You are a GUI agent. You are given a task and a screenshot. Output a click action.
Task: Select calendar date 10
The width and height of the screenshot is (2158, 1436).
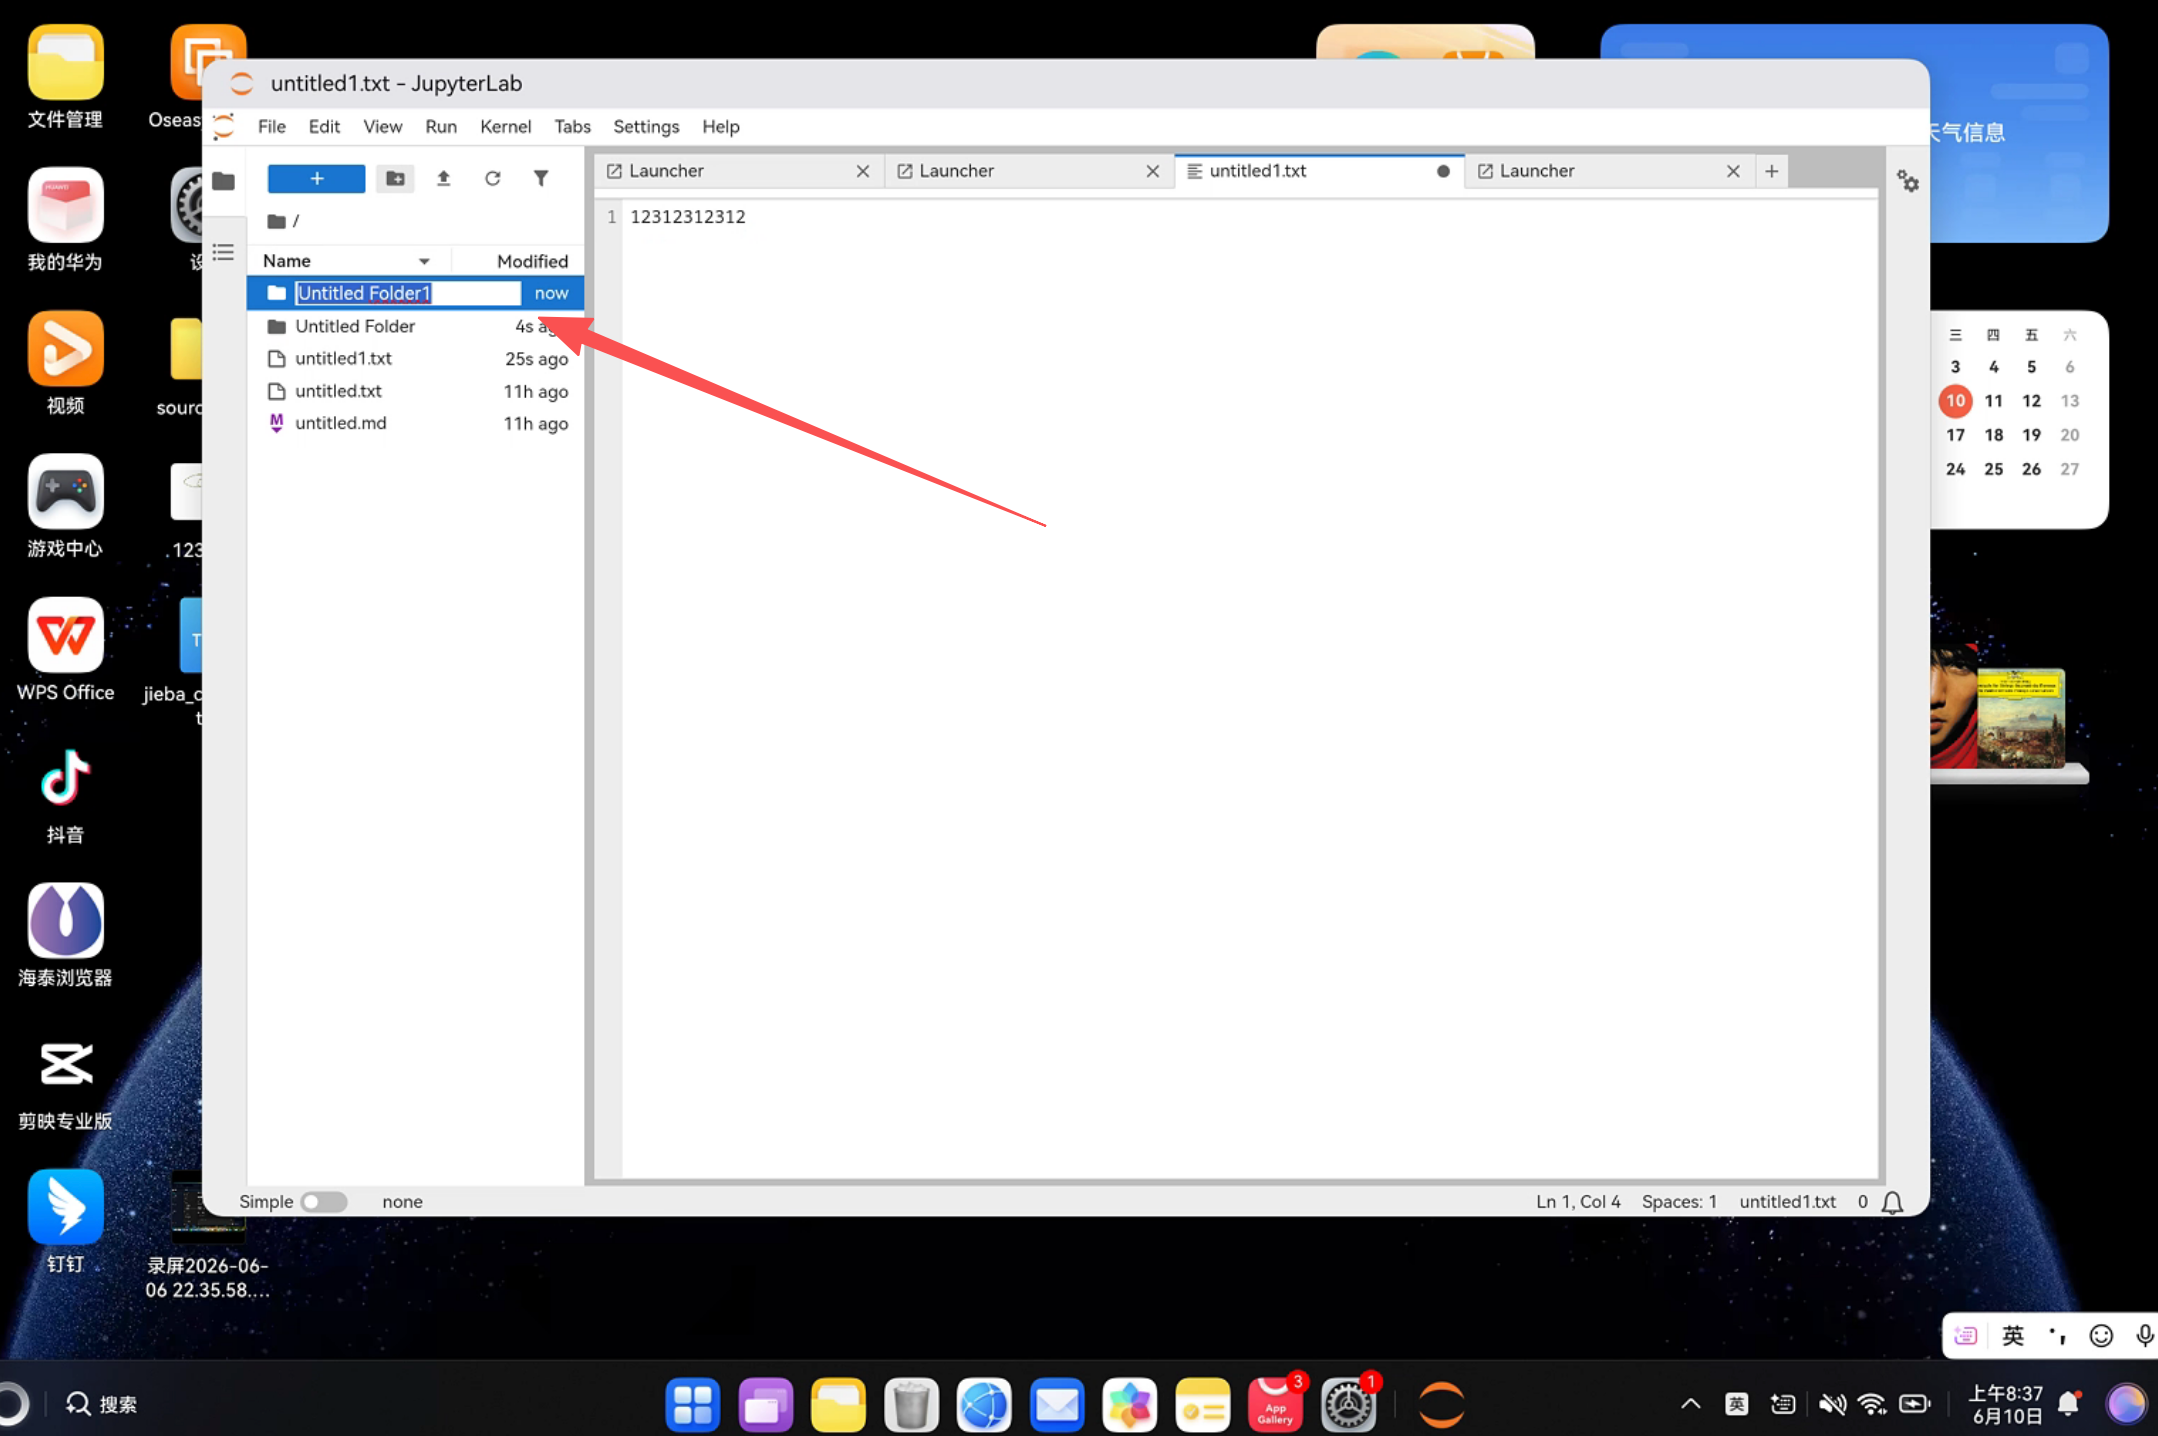point(1955,401)
